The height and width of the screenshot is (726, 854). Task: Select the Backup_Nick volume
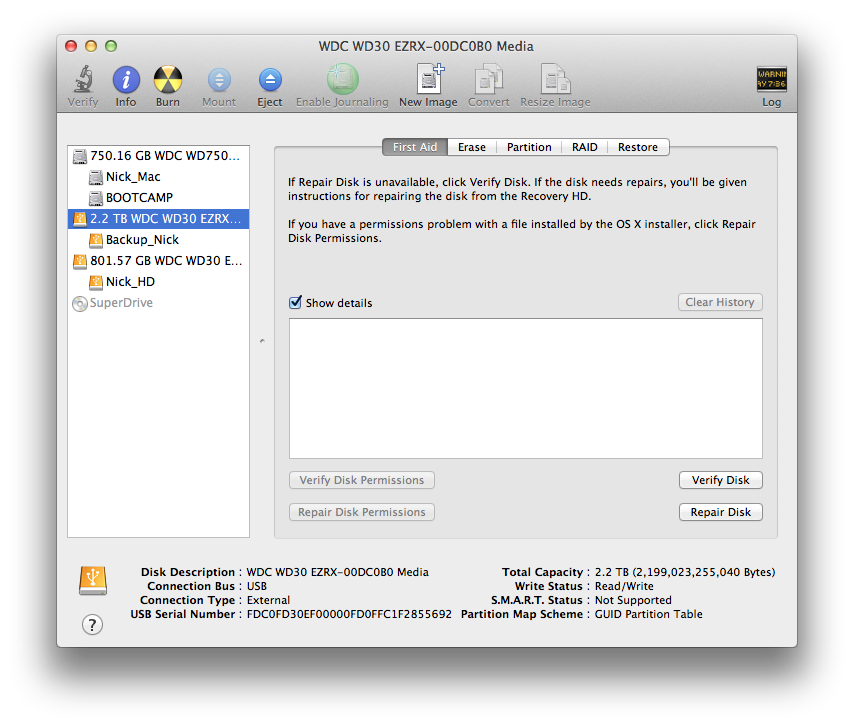coord(158,240)
